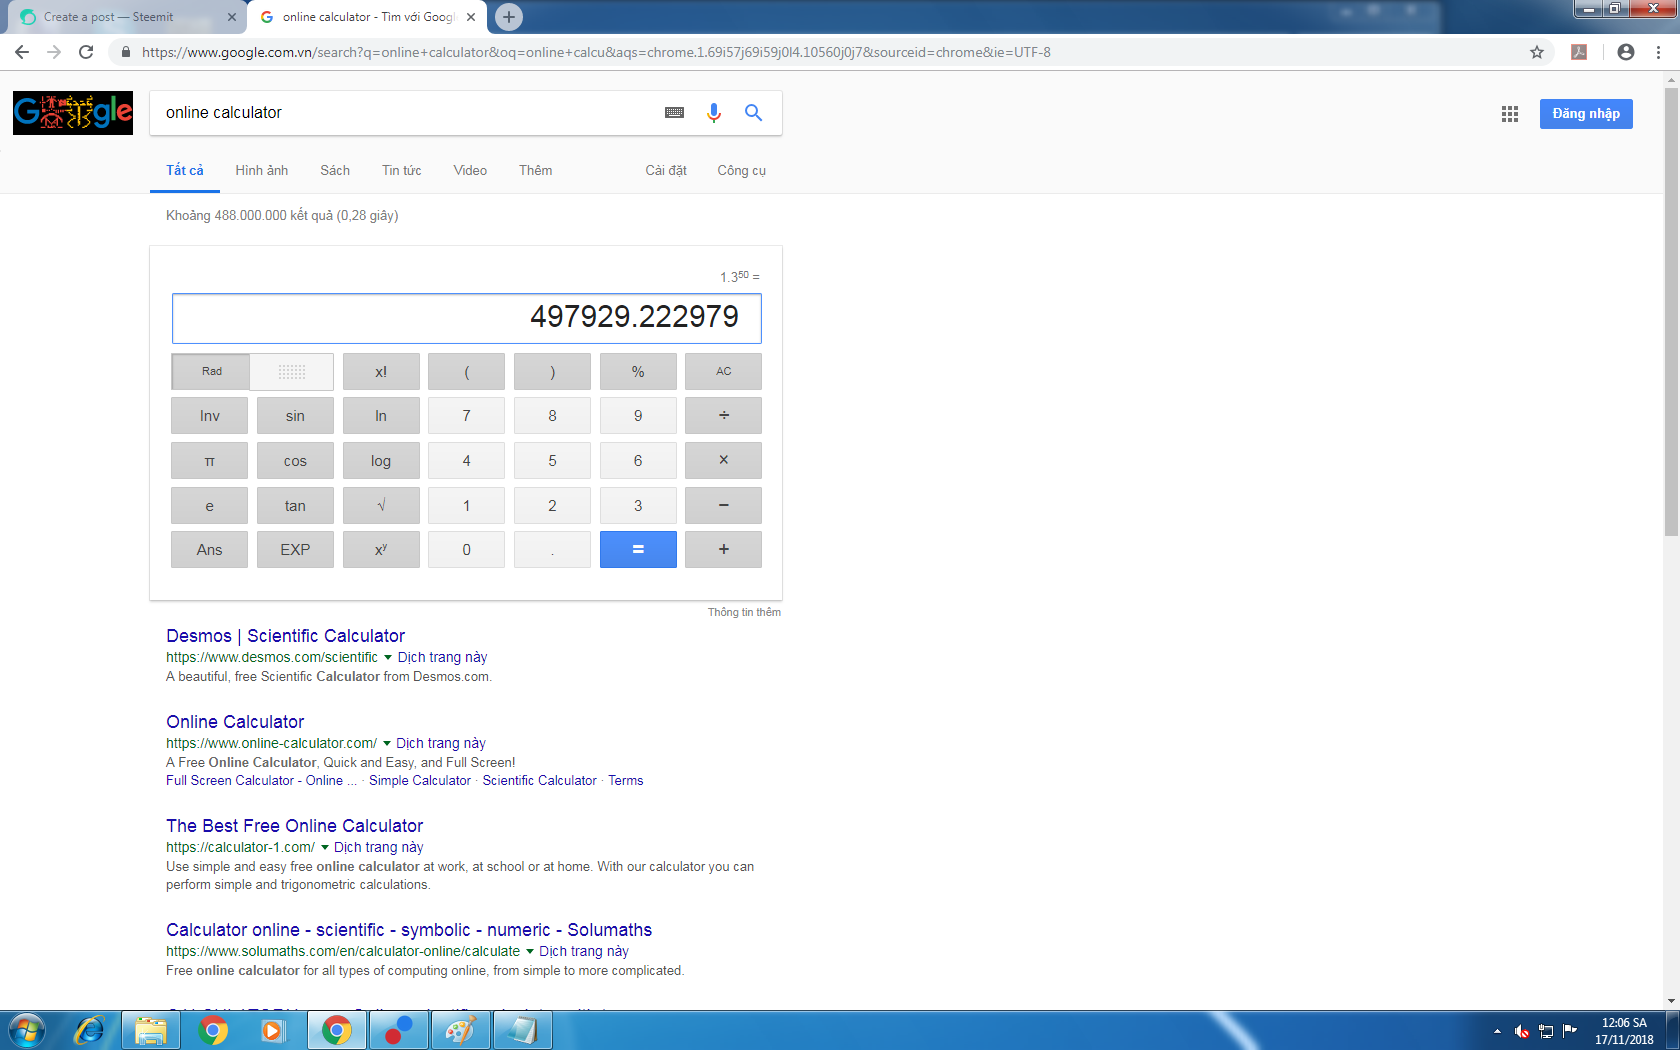Open Windows Explorer folder icon in taskbar
The width and height of the screenshot is (1680, 1050).
(151, 1030)
